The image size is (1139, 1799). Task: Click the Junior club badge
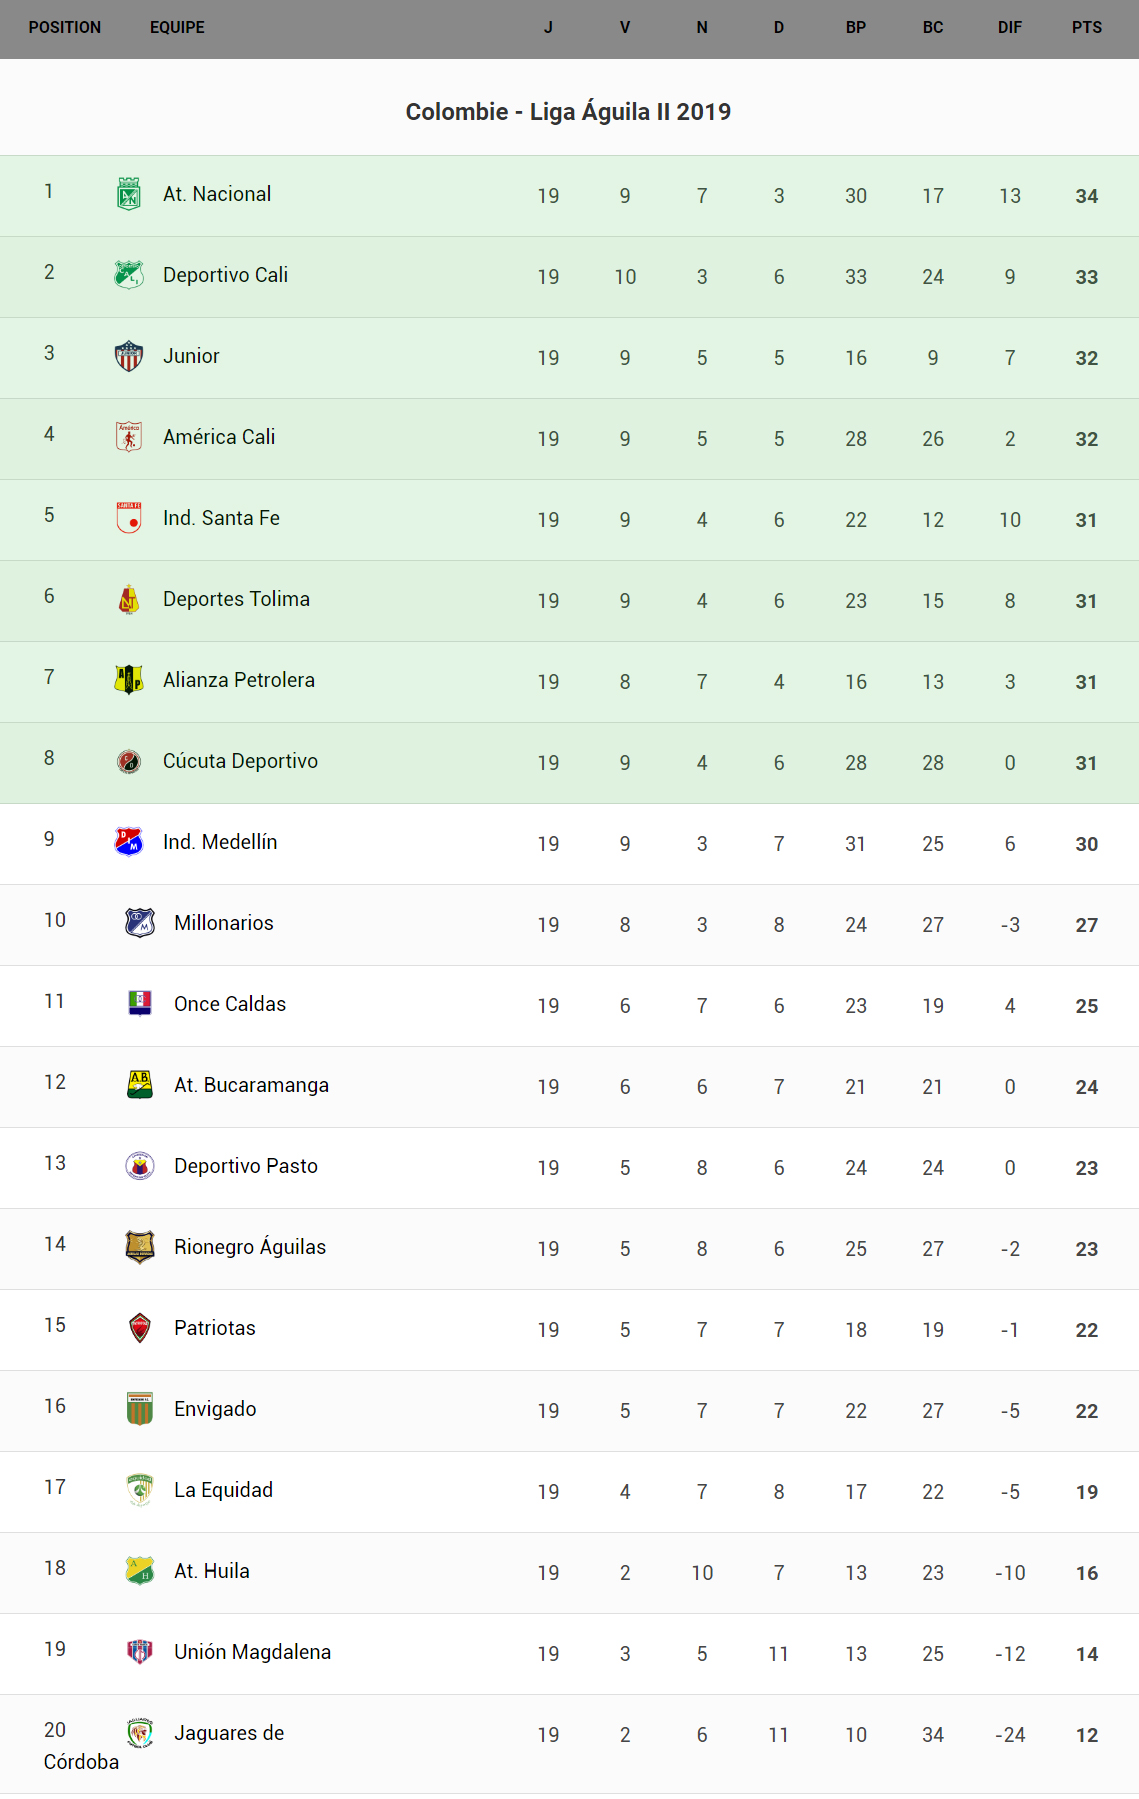(129, 356)
